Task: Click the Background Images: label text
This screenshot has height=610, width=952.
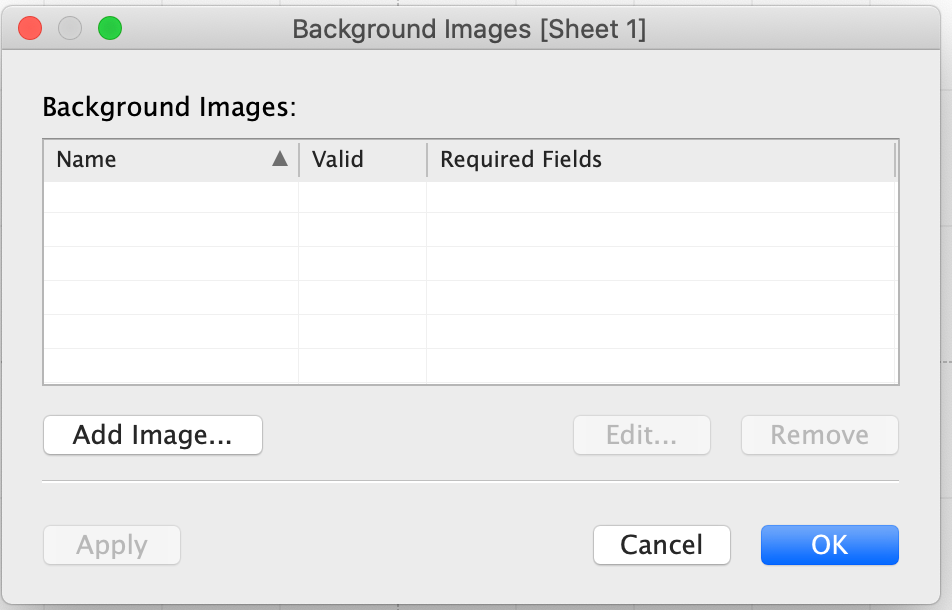Action: point(169,107)
